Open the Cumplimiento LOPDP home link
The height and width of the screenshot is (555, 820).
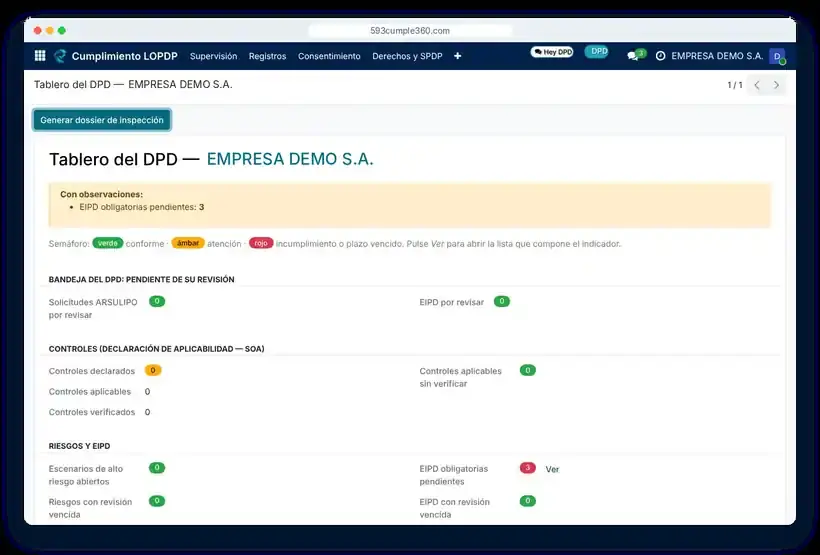click(x=124, y=56)
